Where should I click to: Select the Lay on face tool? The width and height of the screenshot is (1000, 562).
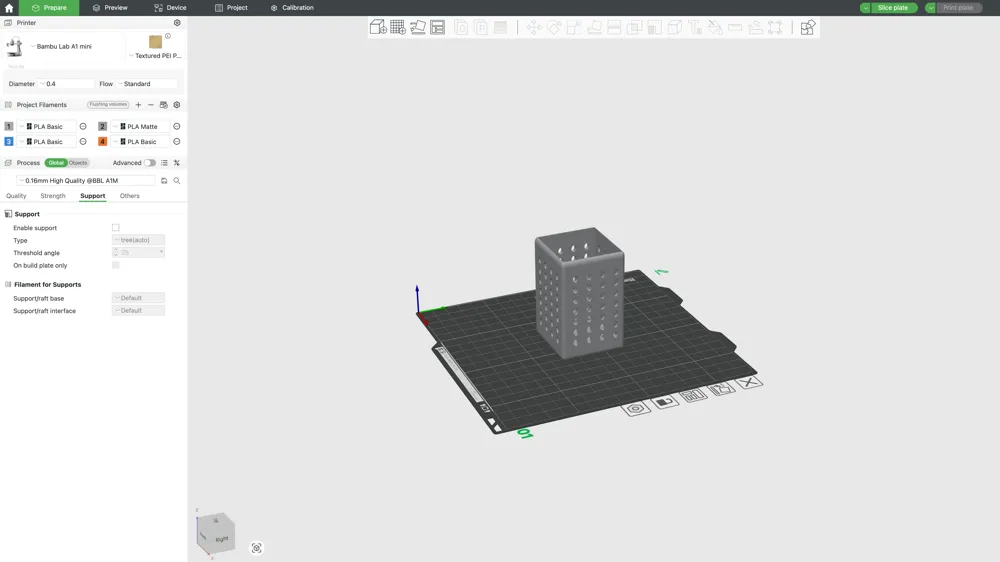tap(594, 27)
